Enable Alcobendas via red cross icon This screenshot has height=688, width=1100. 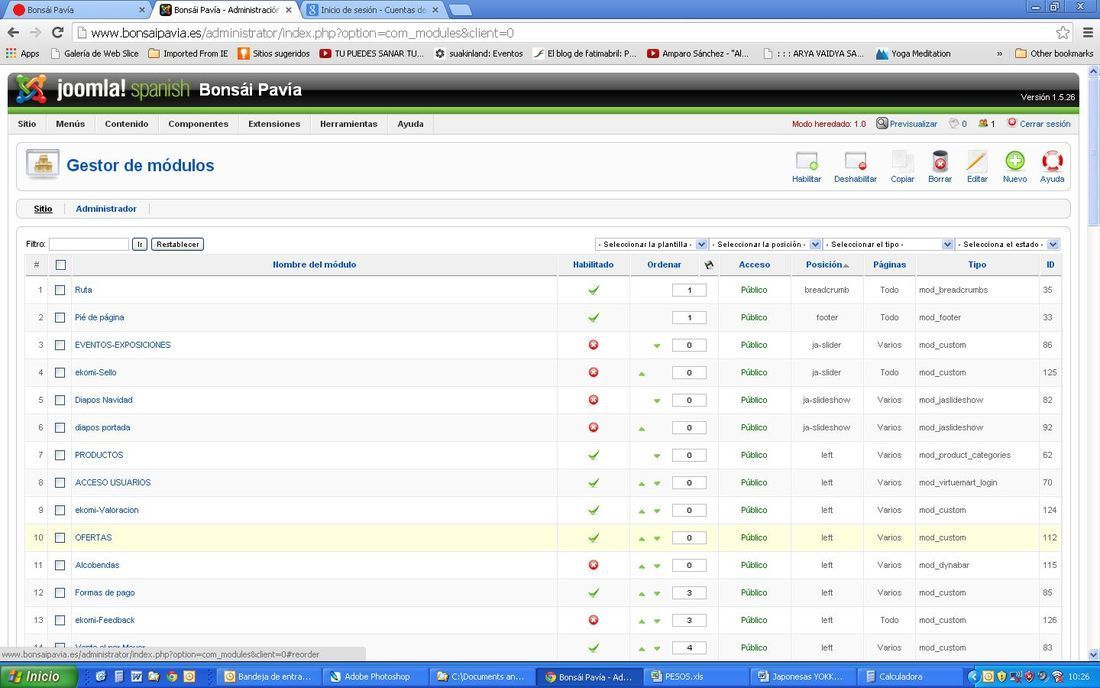(x=593, y=565)
